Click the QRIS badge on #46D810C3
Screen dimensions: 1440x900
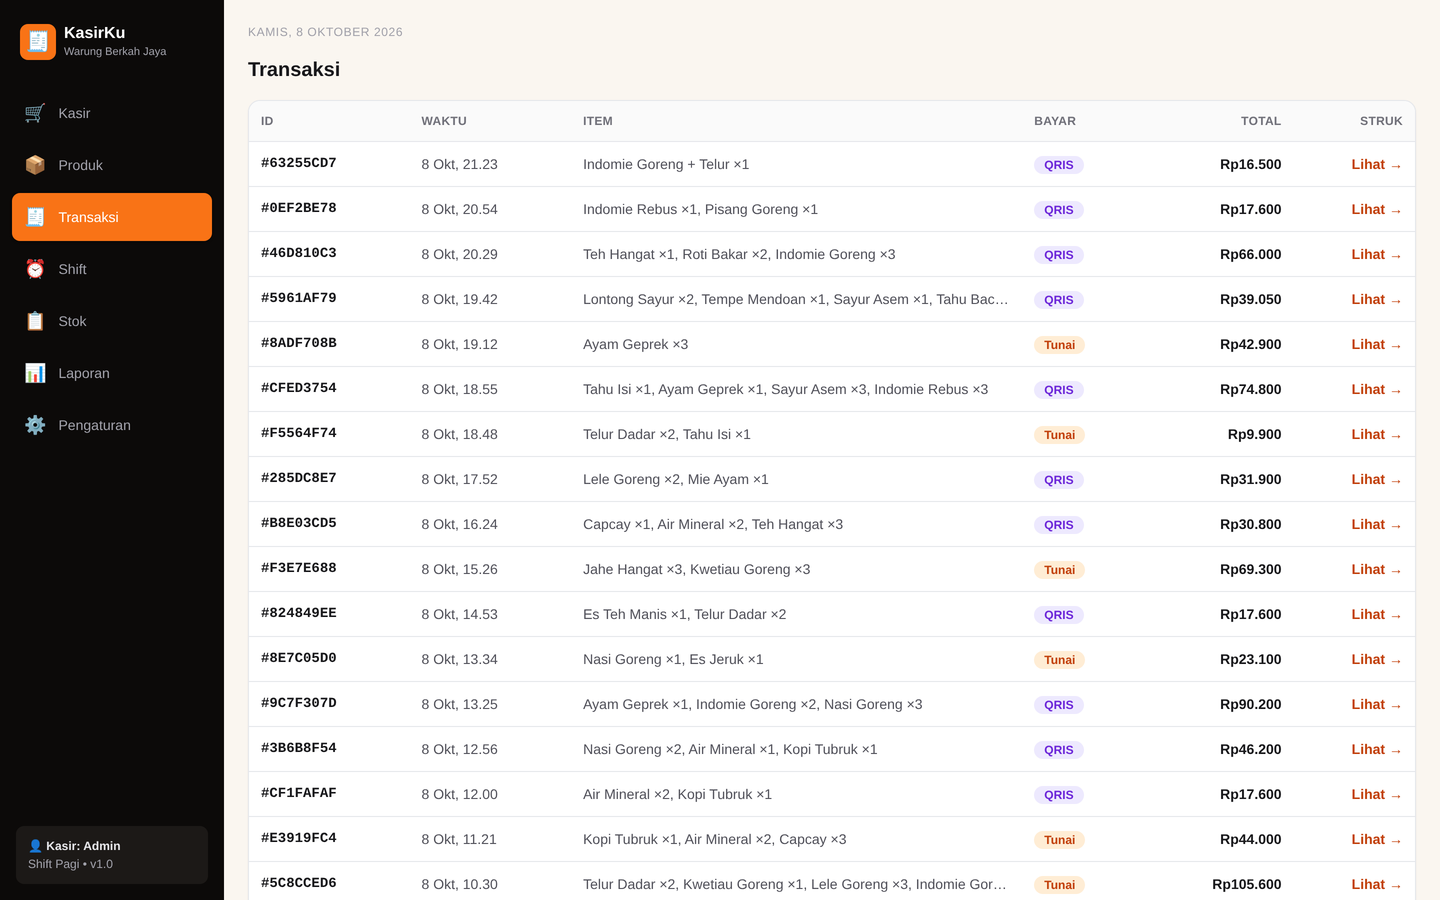(1059, 255)
